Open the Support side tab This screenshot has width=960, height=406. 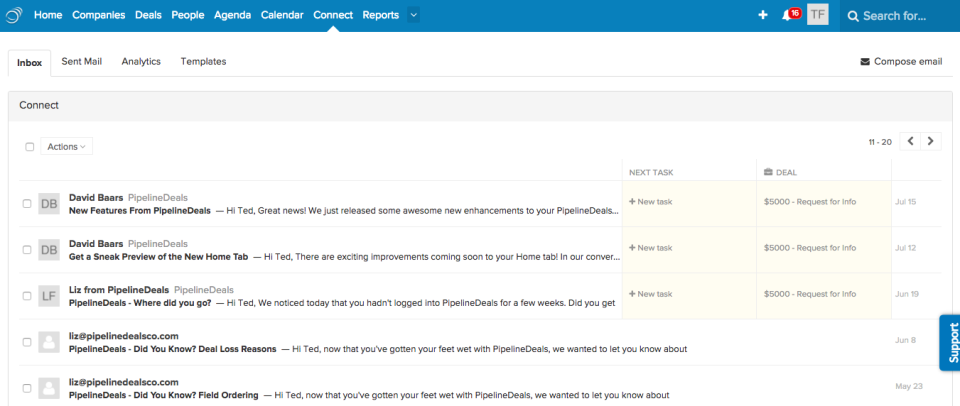tap(950, 343)
